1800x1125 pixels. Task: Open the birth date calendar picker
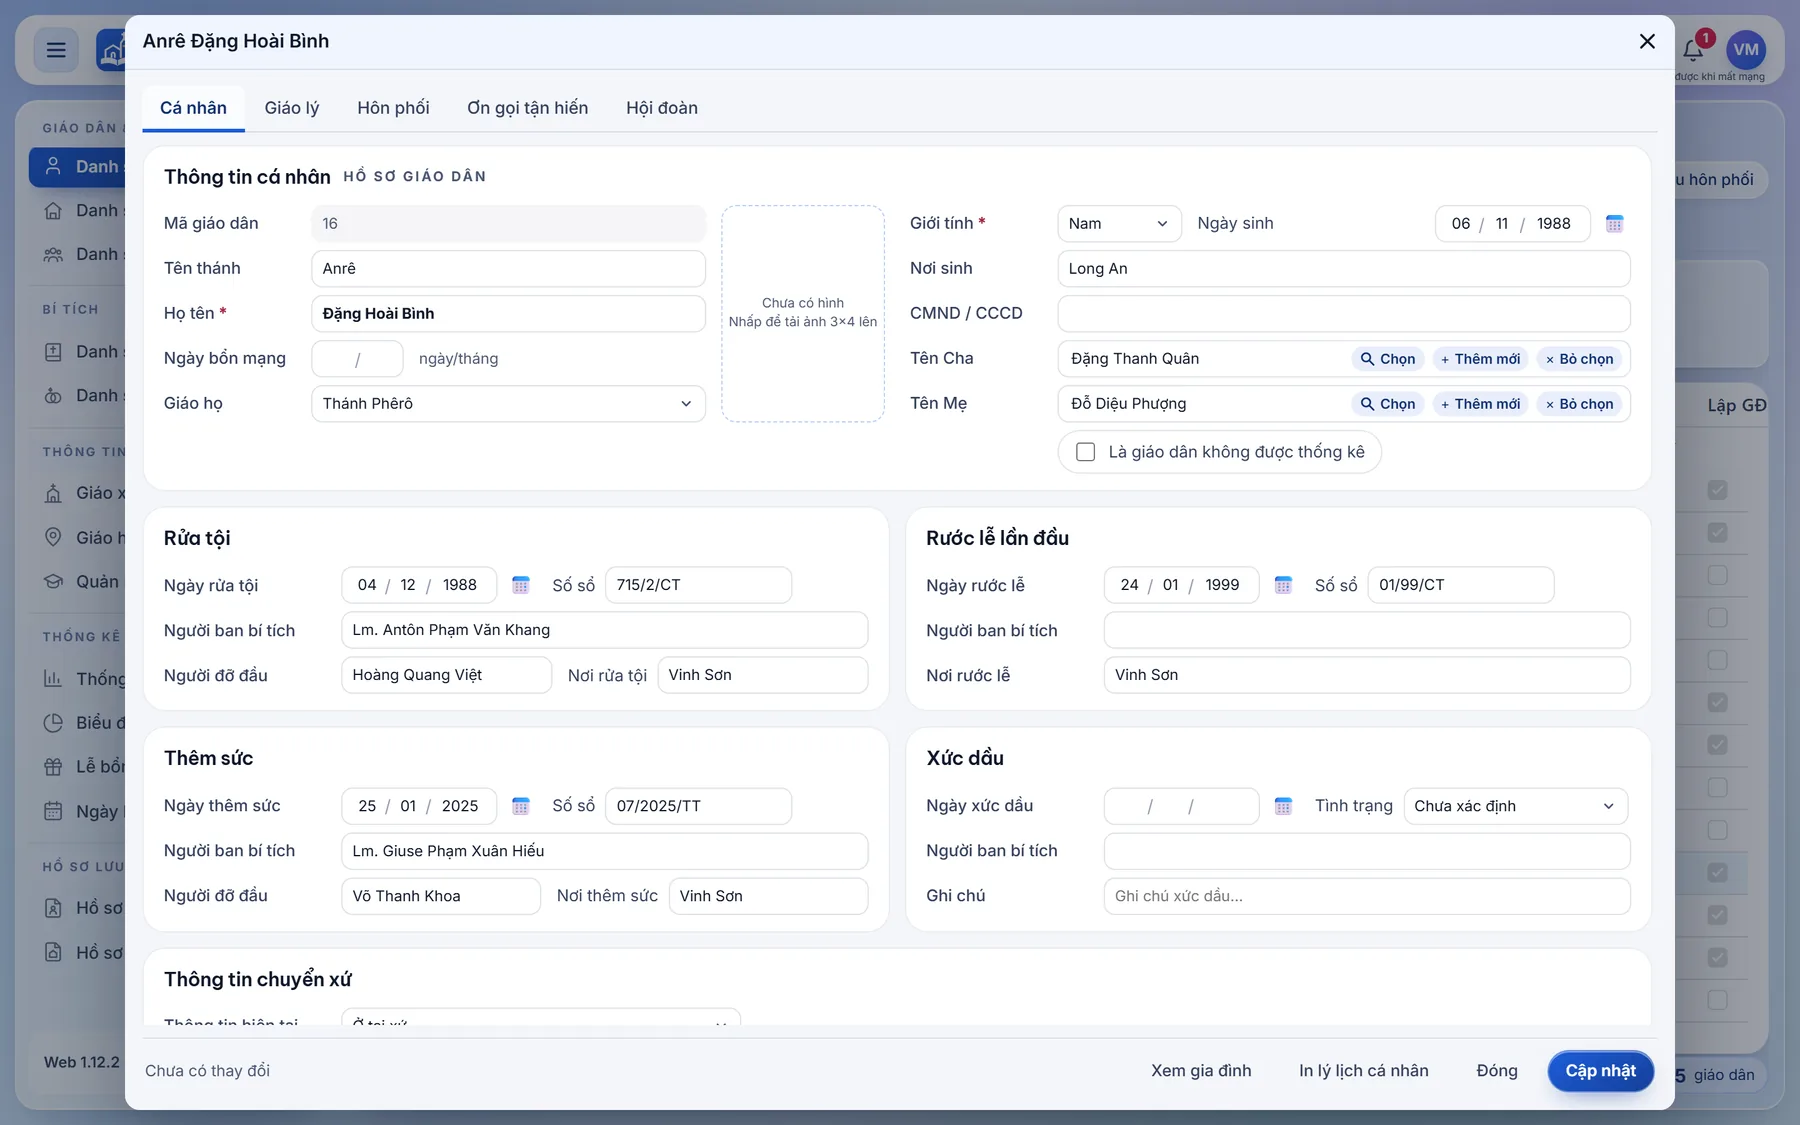(1614, 224)
